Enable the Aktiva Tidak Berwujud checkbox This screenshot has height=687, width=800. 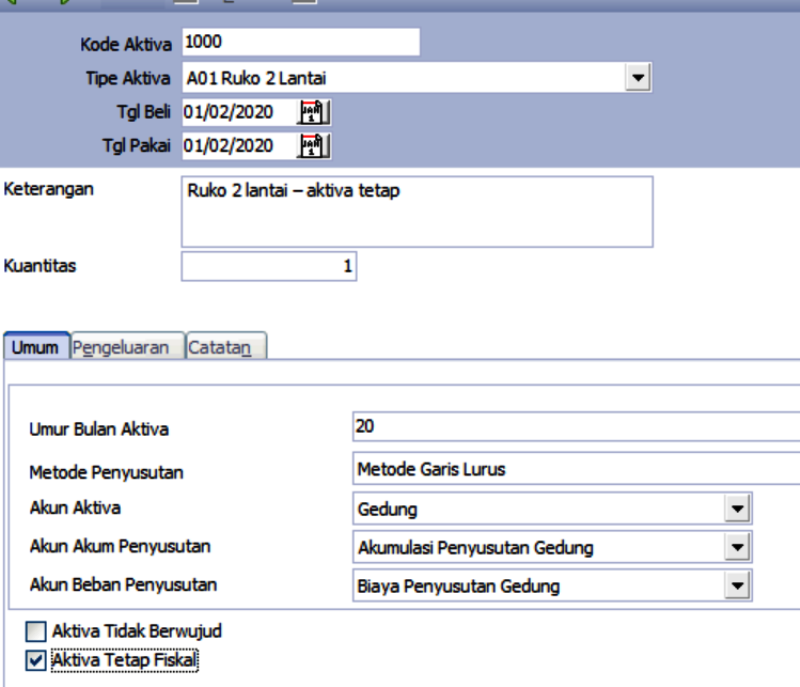point(36,632)
